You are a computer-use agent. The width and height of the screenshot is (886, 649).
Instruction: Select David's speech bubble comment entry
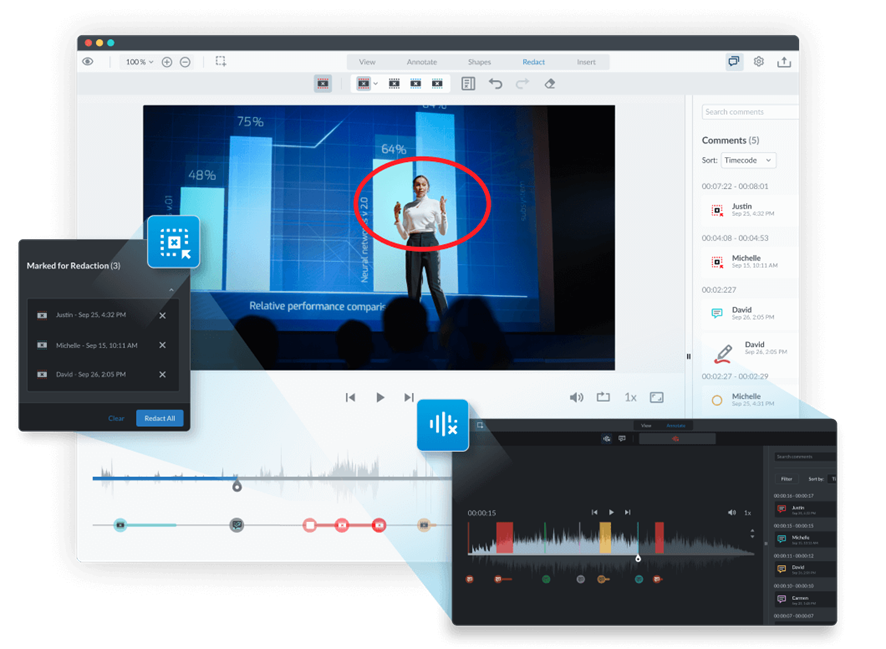(x=750, y=313)
